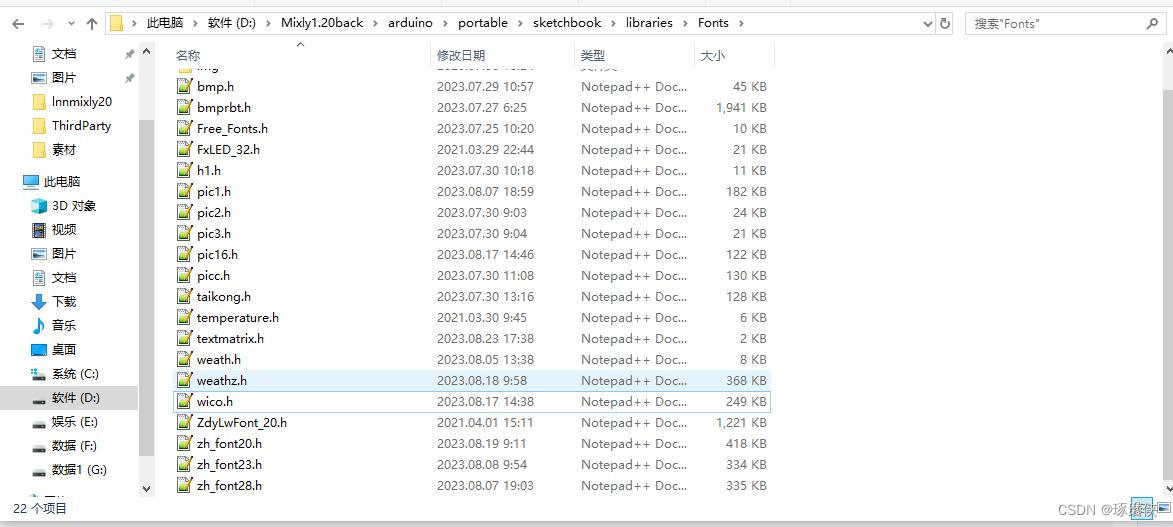This screenshot has width=1173, height=527.
Task: Navigate to the sketchbook breadcrumb
Action: (x=567, y=23)
